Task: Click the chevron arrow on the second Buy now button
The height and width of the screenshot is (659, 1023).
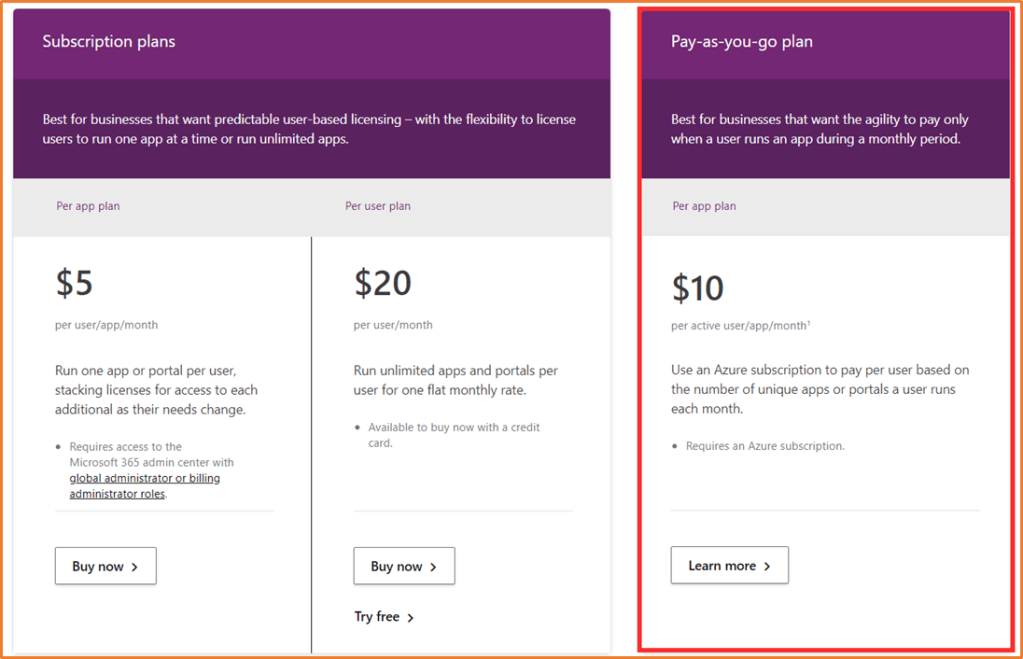Action: pyautogui.click(x=434, y=566)
